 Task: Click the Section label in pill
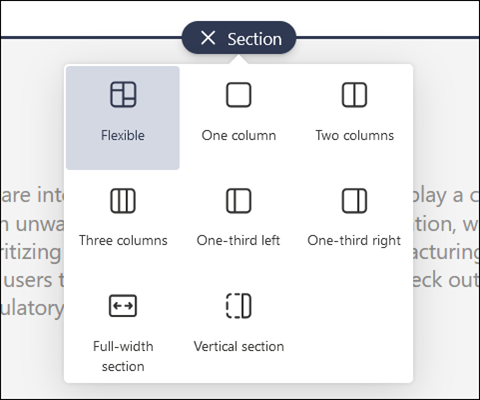[255, 39]
